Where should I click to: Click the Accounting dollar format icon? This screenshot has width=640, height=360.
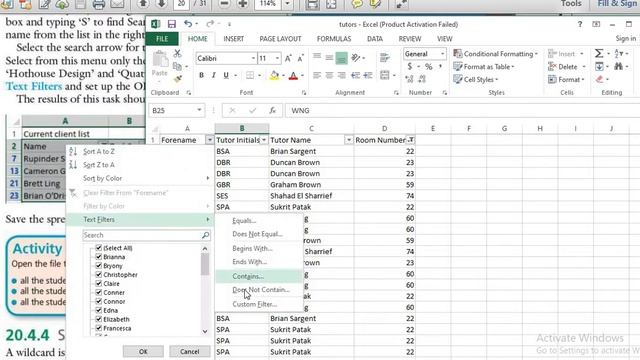point(409,67)
